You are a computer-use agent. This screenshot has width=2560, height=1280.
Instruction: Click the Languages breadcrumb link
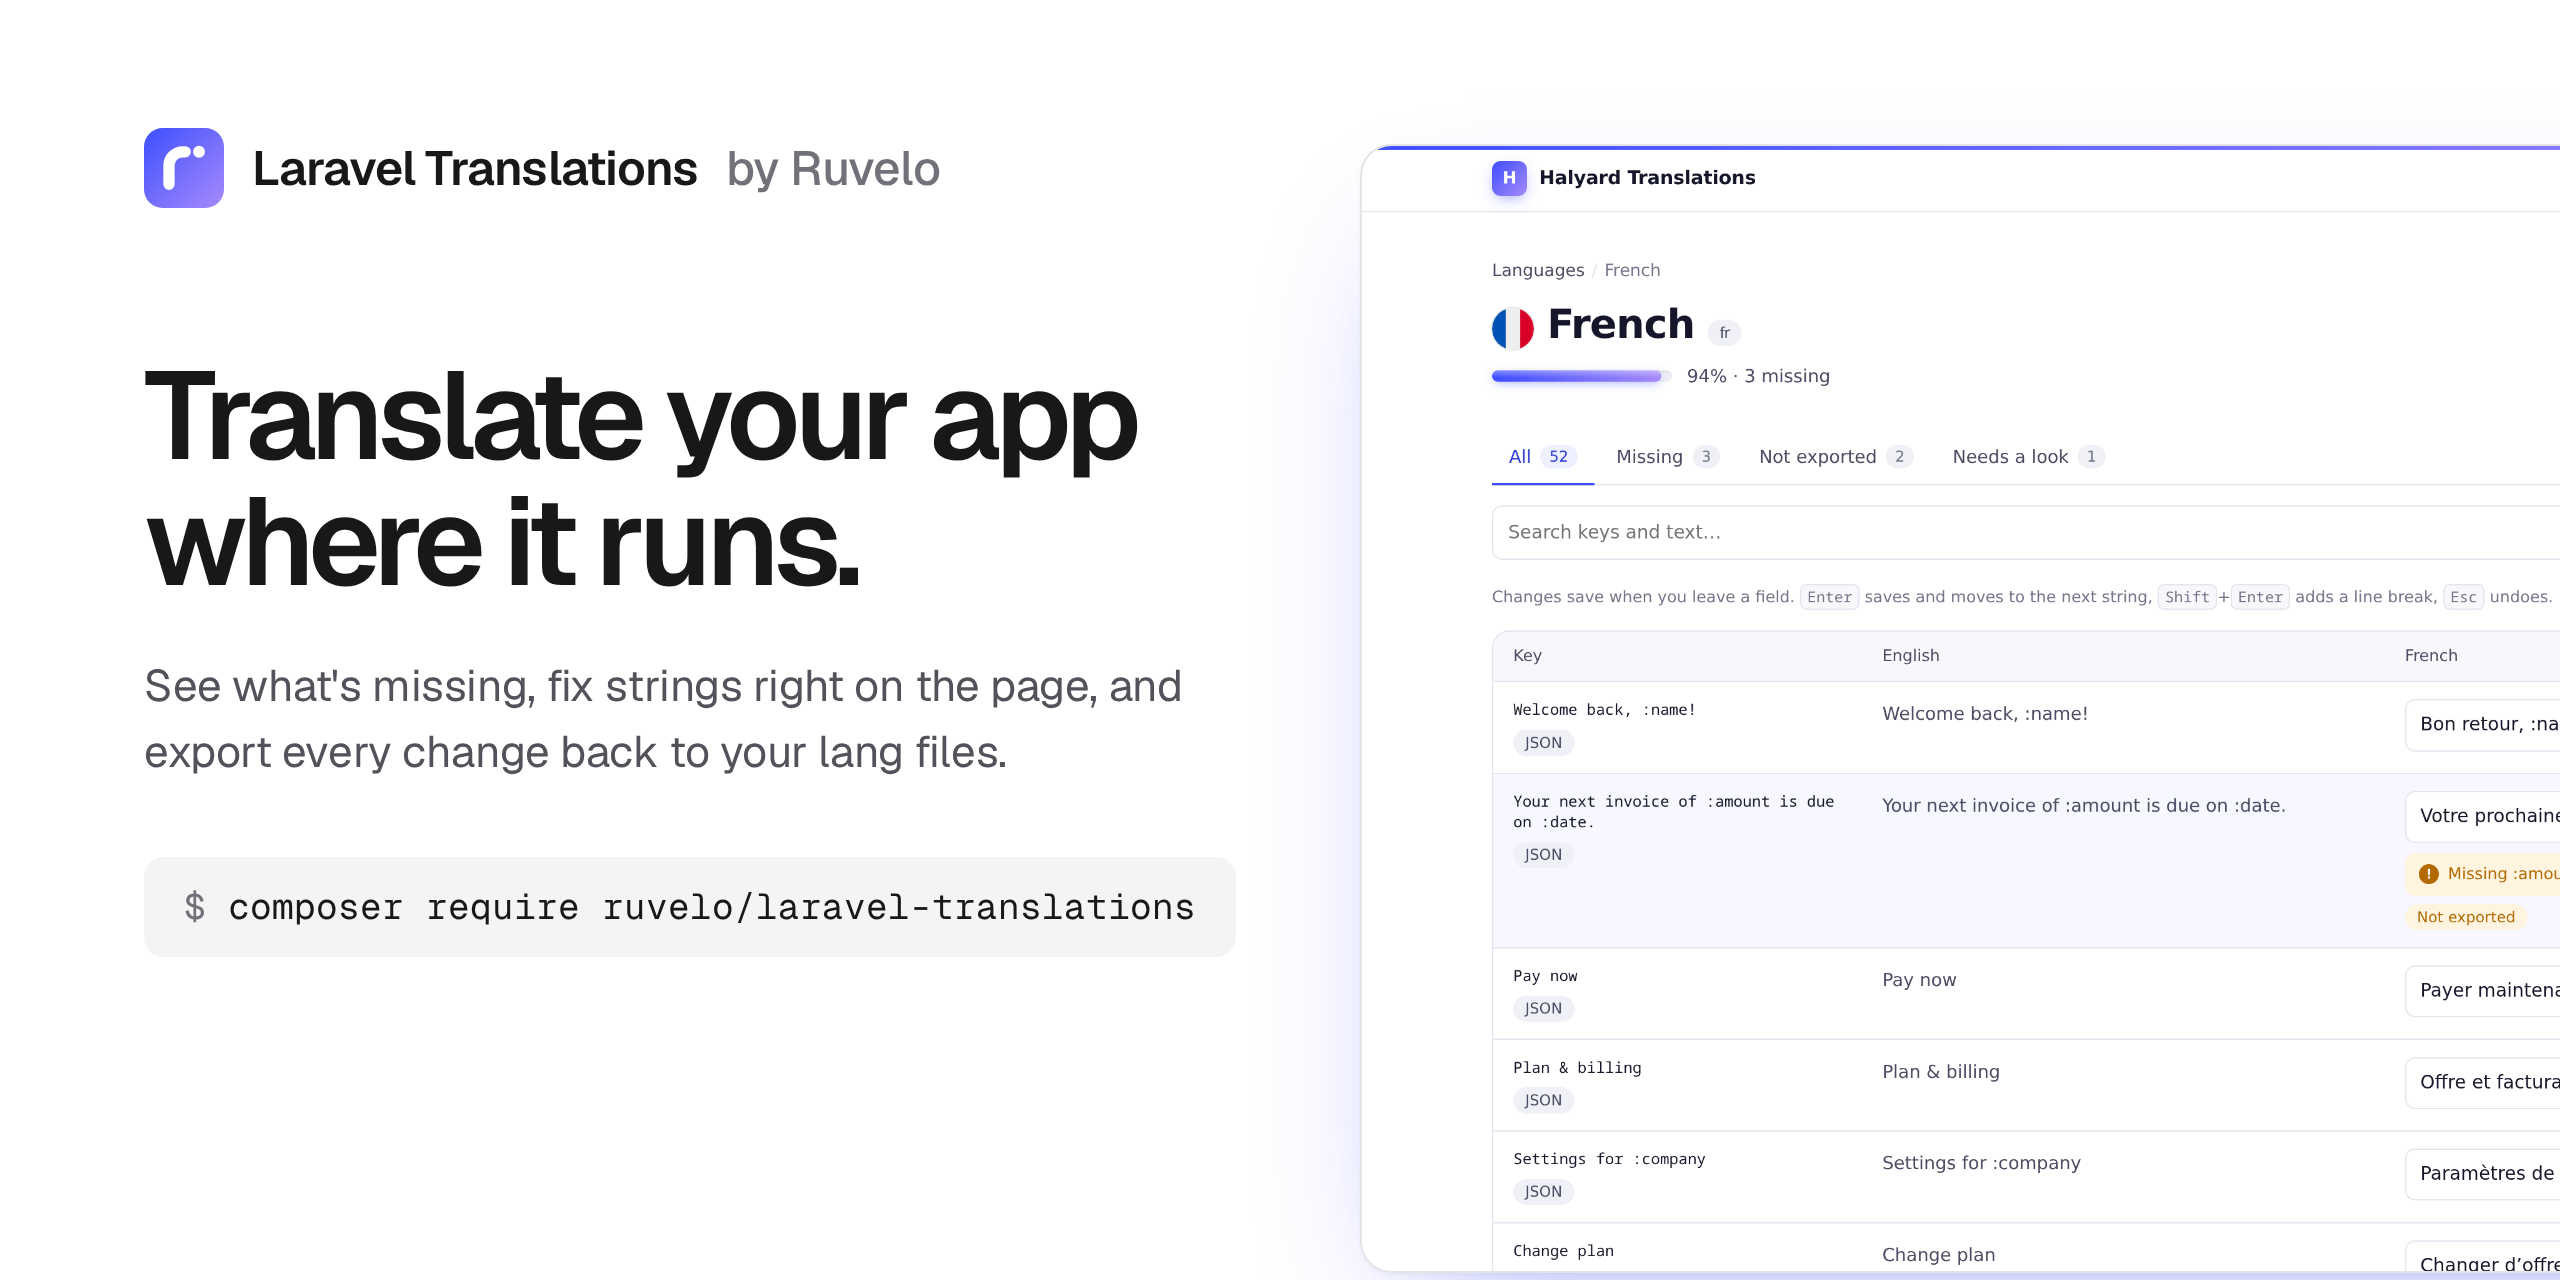[x=1538, y=270]
